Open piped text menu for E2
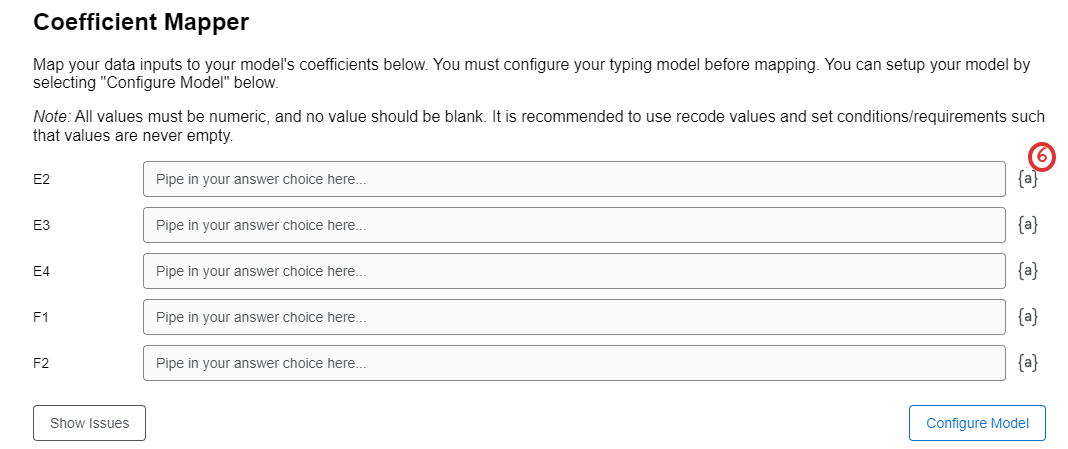The height and width of the screenshot is (449, 1068). point(1027,179)
